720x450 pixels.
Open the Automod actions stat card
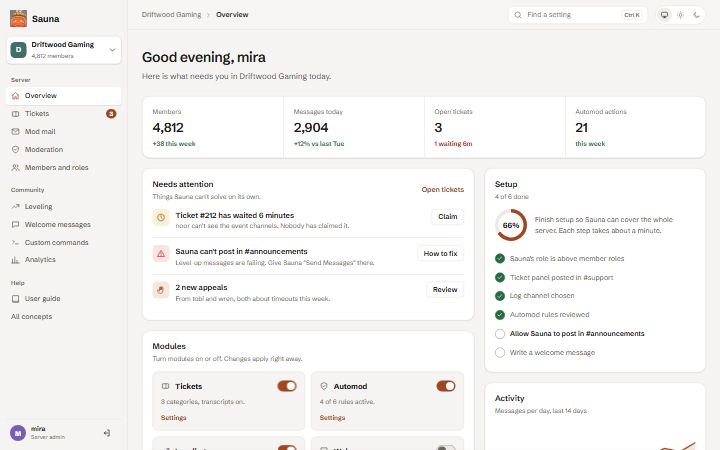[636, 127]
